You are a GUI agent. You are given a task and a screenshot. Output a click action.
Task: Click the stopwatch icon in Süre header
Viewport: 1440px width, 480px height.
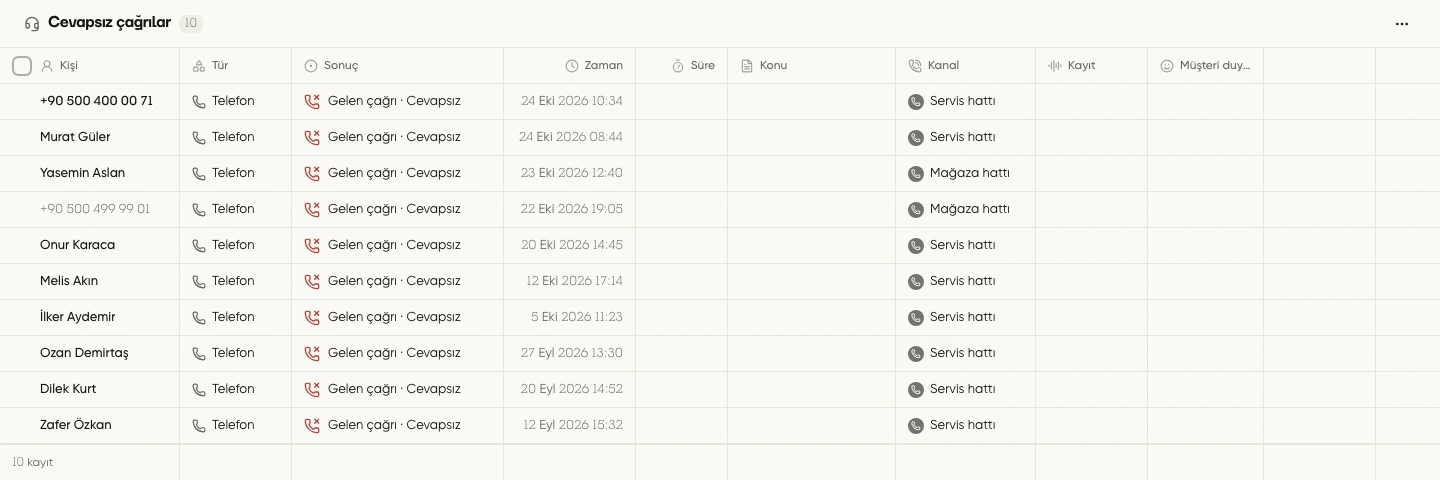pos(678,66)
